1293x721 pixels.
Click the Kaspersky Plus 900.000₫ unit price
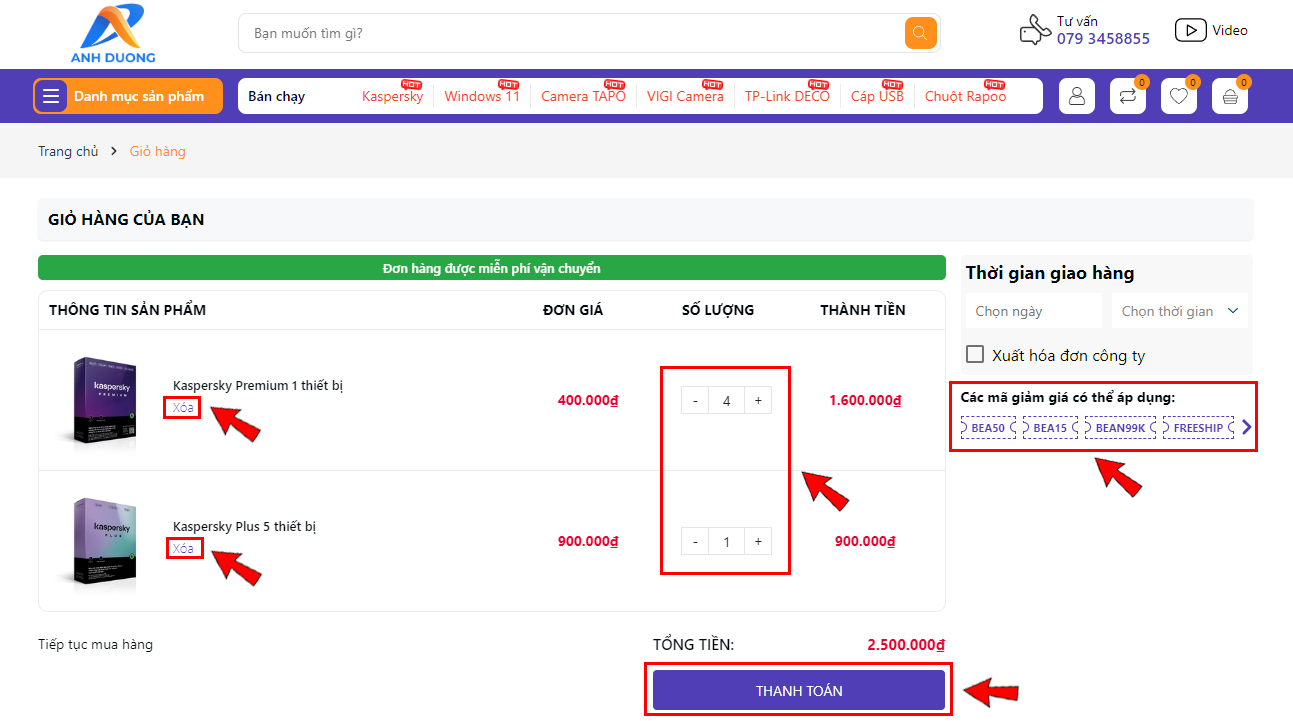[589, 542]
